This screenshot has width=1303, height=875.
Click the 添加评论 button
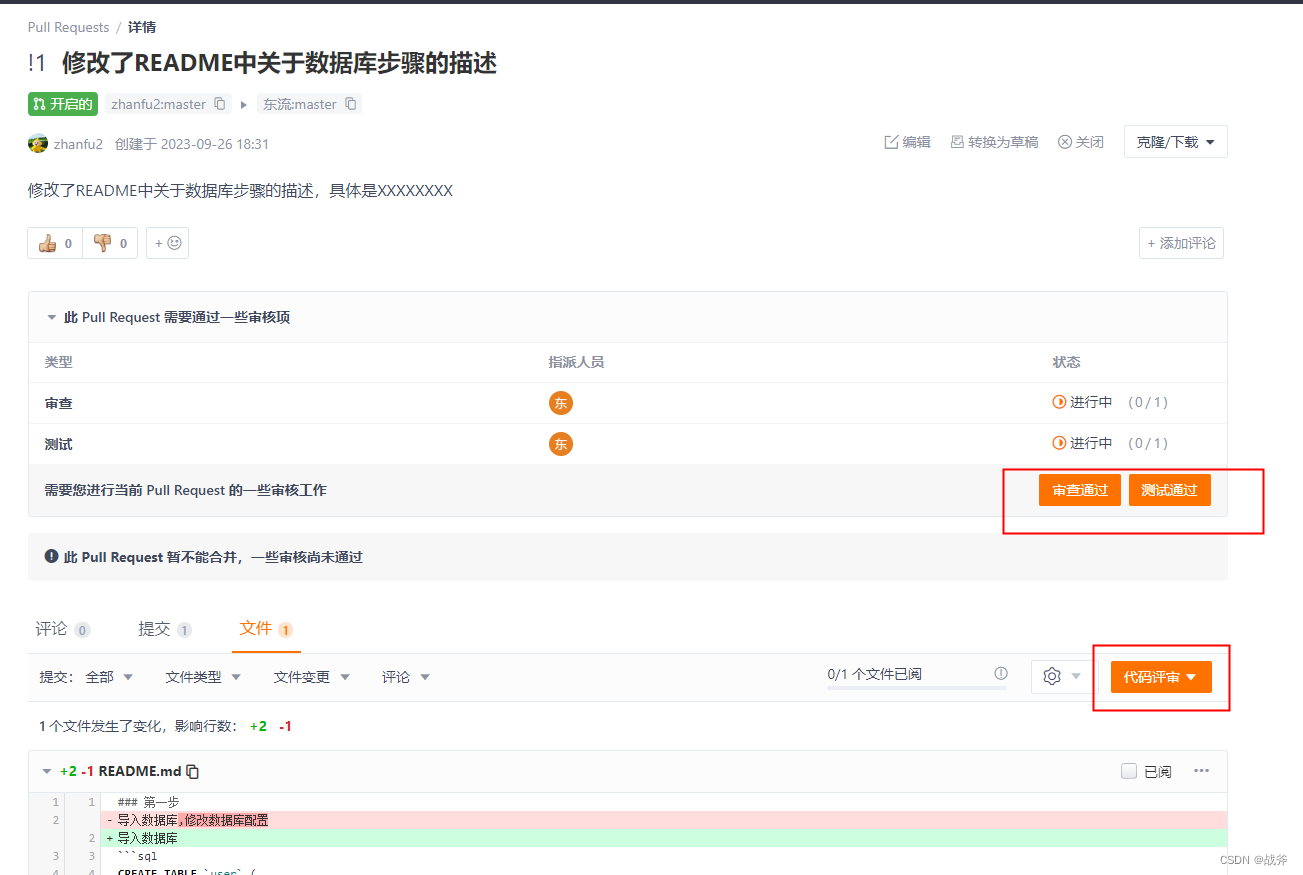(x=1181, y=243)
